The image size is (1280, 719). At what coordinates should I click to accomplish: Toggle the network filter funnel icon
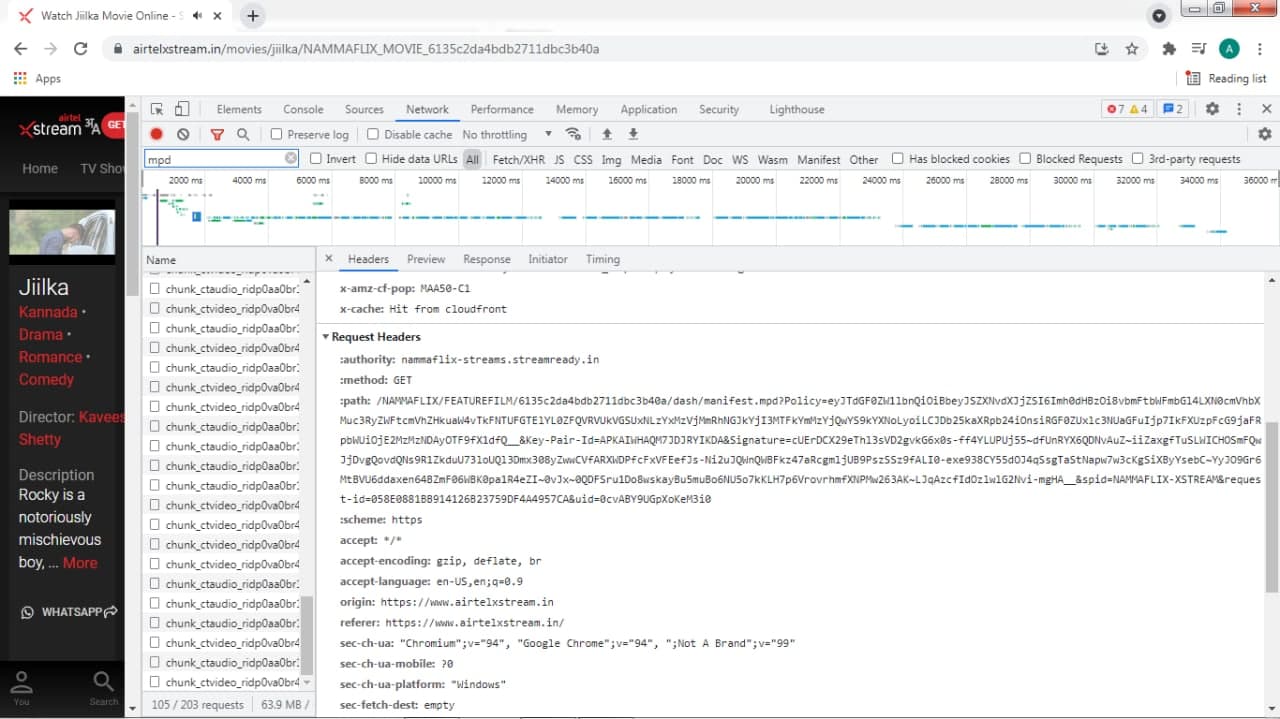point(217,134)
